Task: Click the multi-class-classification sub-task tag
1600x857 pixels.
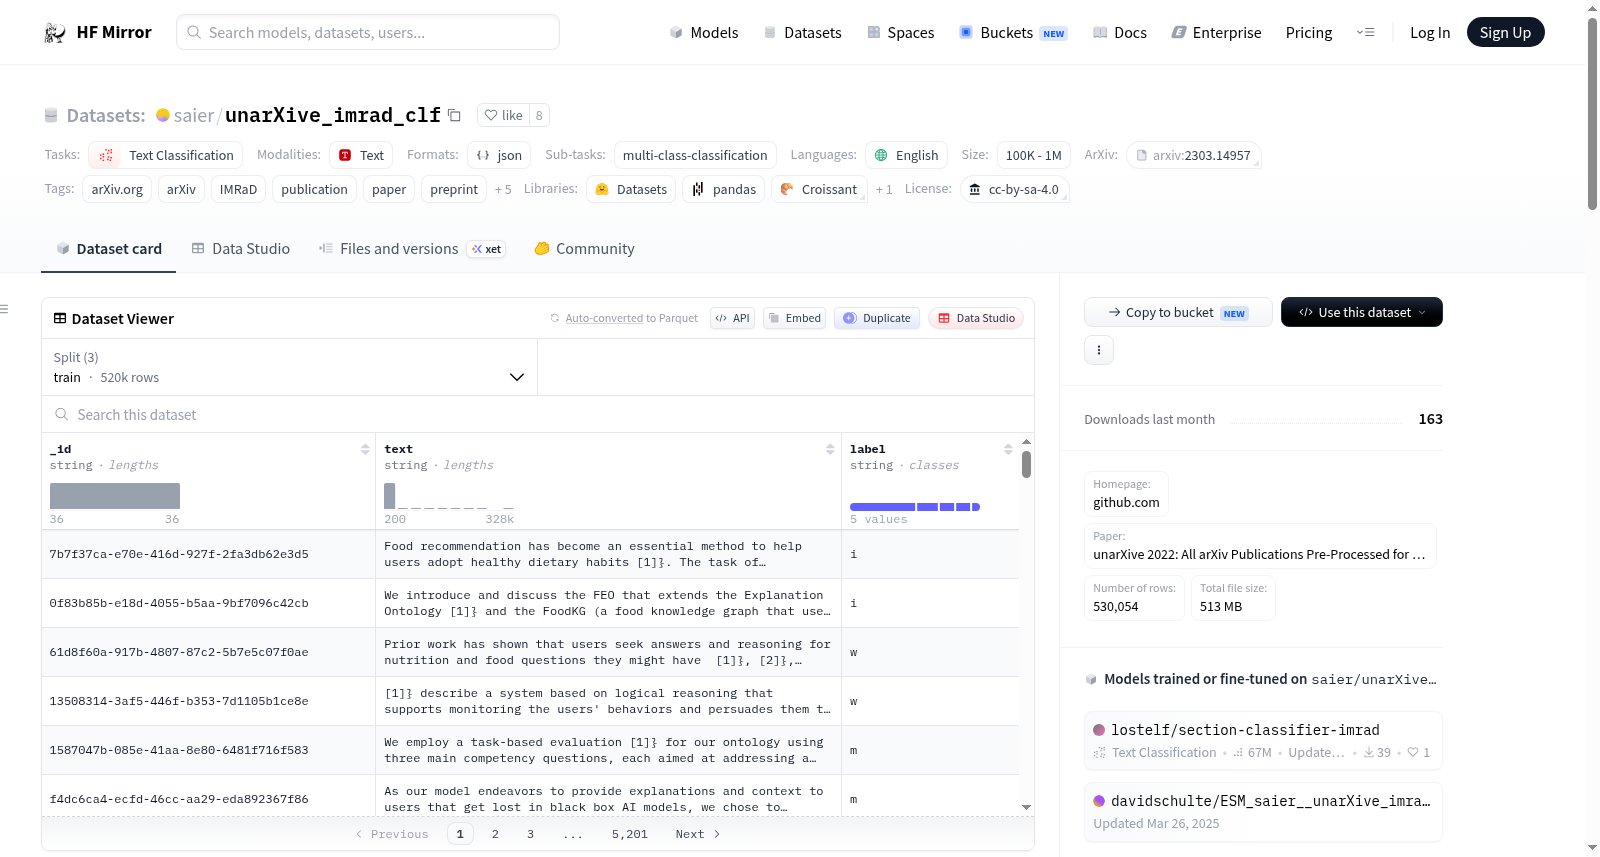Action: point(695,155)
